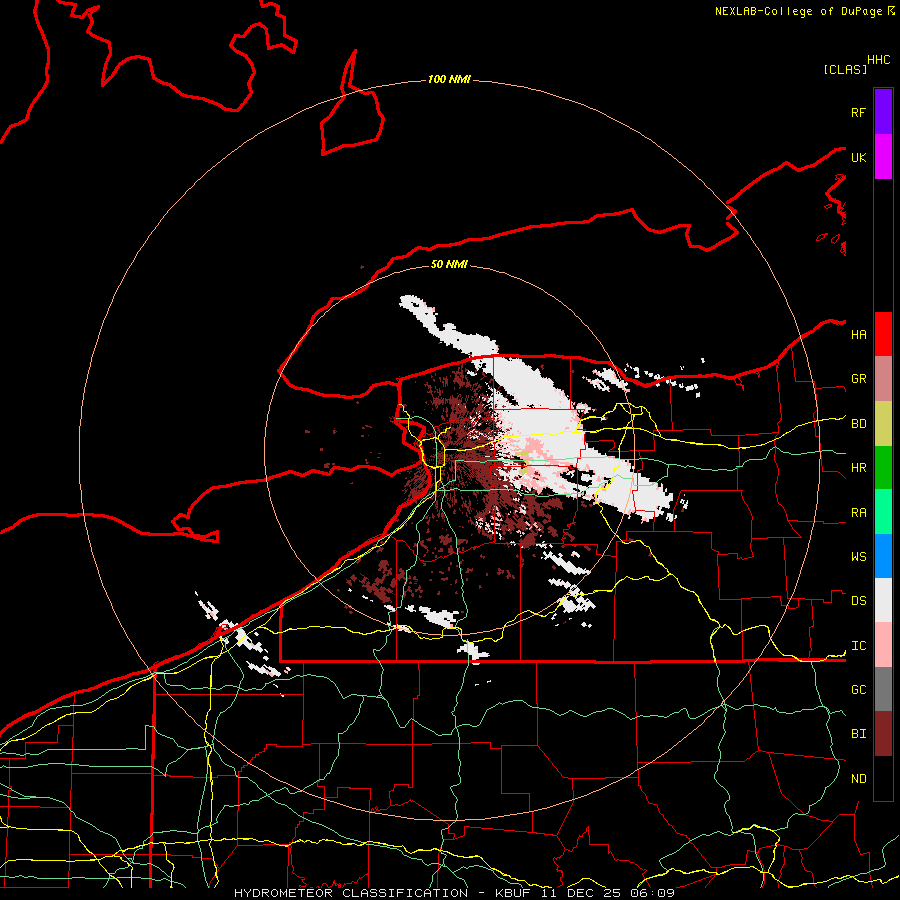This screenshot has width=900, height=900.
Task: Click the ND black legend swatch
Action: (883, 778)
